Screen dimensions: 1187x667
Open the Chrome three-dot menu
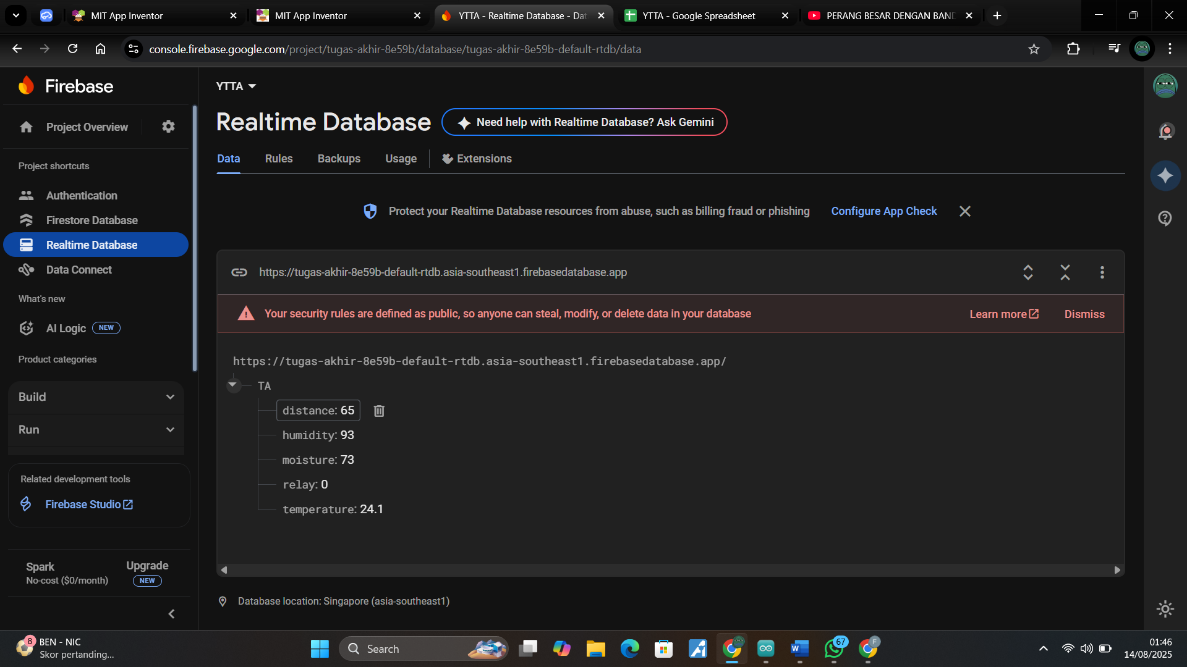(1170, 48)
